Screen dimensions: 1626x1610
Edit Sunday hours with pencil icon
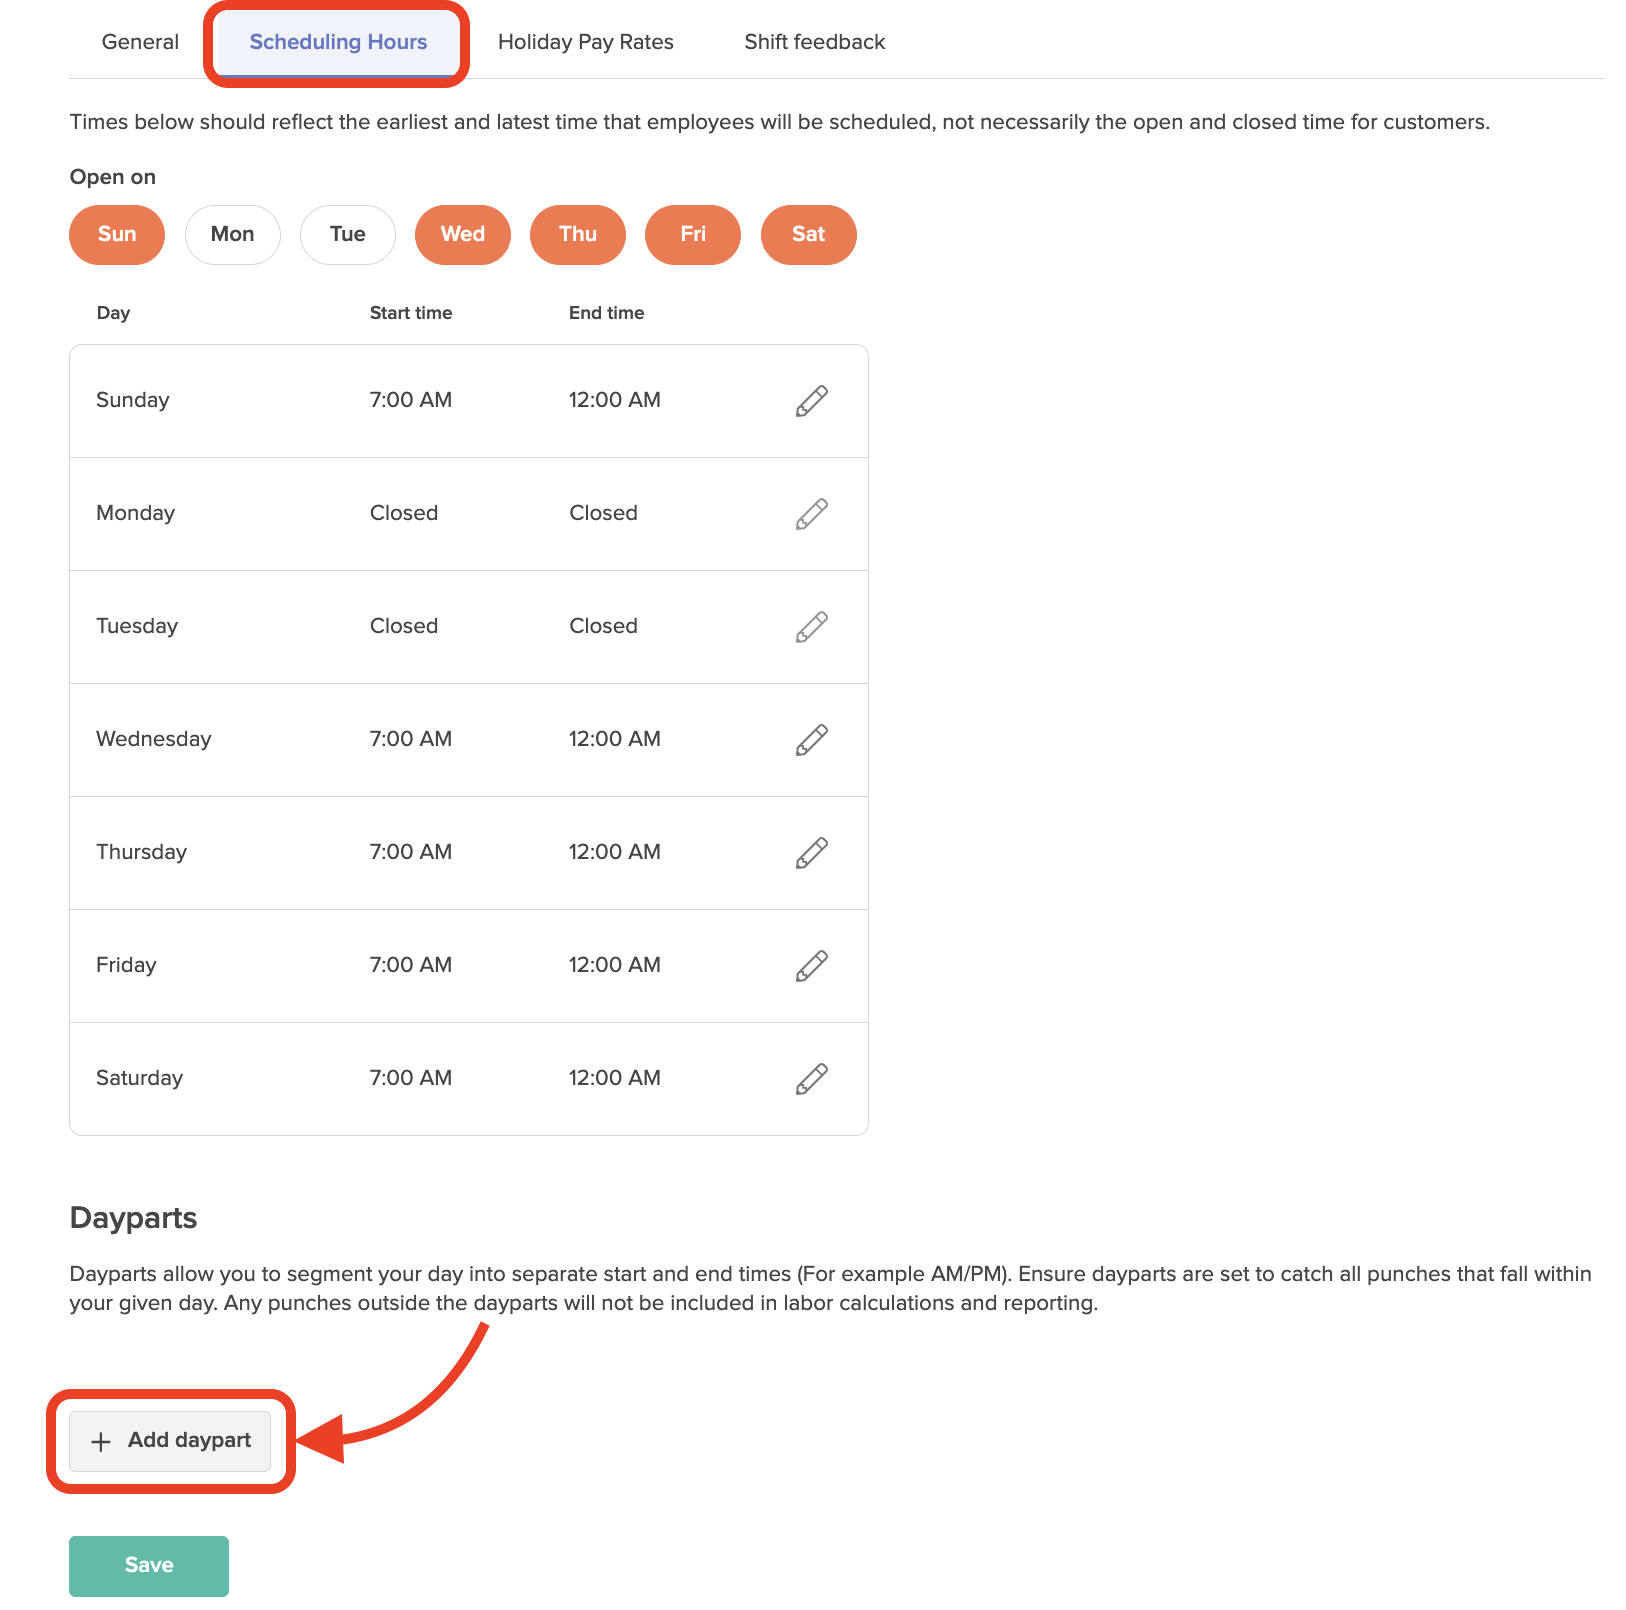coord(811,401)
